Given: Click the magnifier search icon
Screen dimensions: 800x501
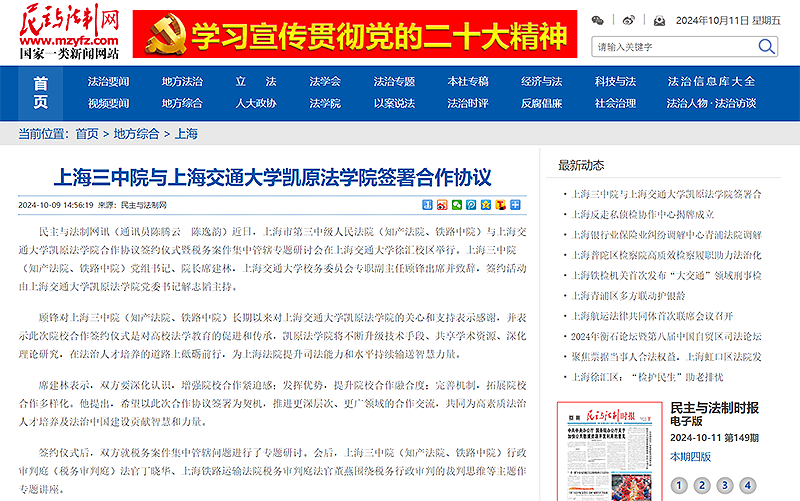Looking at the screenshot, I should 766,47.
